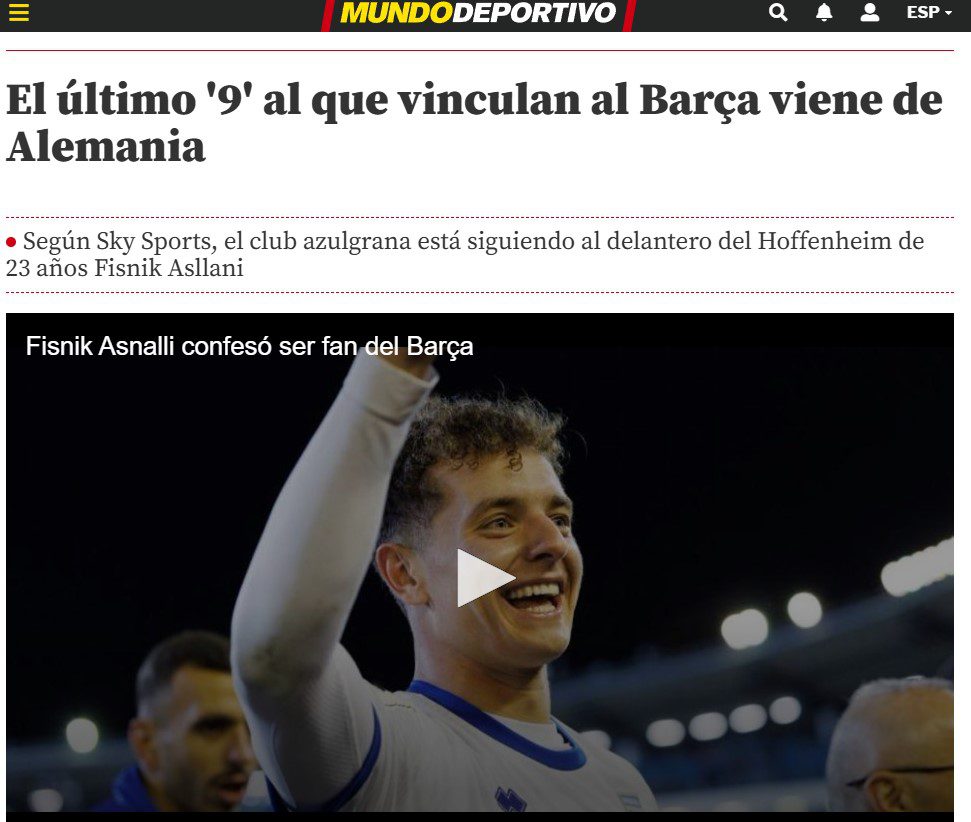
Task: Open the yellow hamburger menu
Action: [x=19, y=12]
